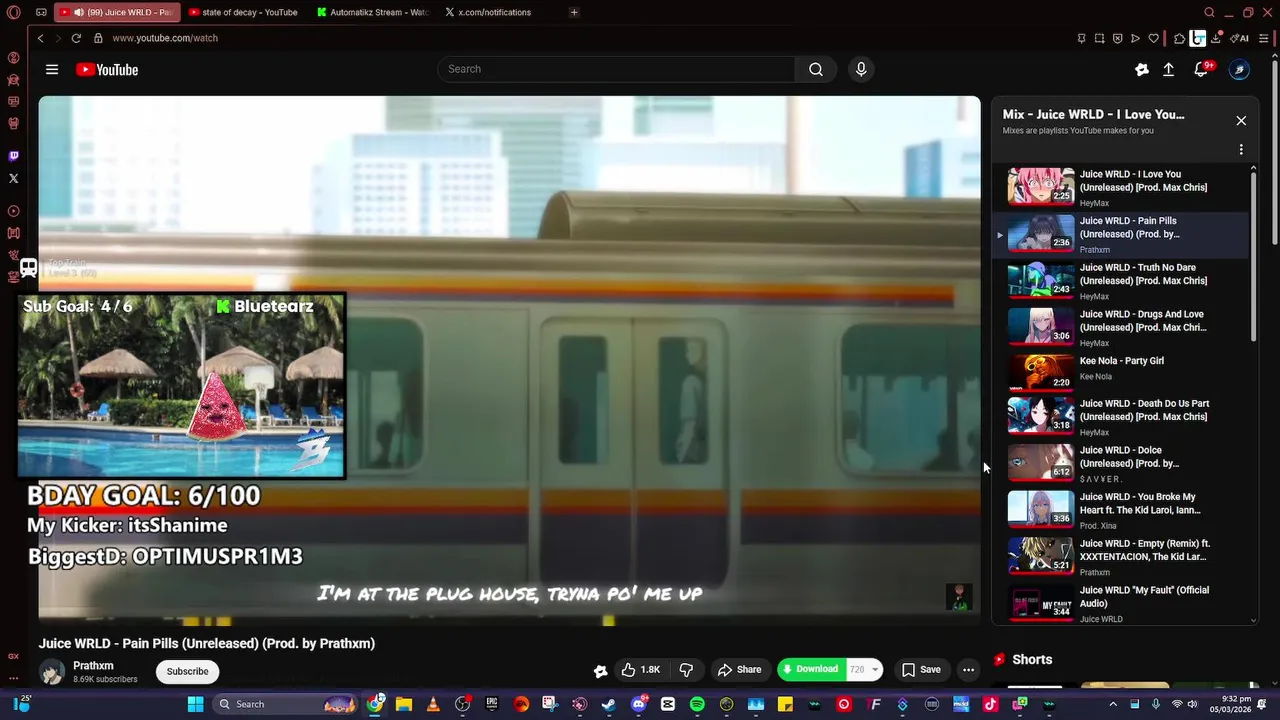Click the upload arrow icon in YouTube header
This screenshot has height=720, width=1280.
[x=1168, y=69]
